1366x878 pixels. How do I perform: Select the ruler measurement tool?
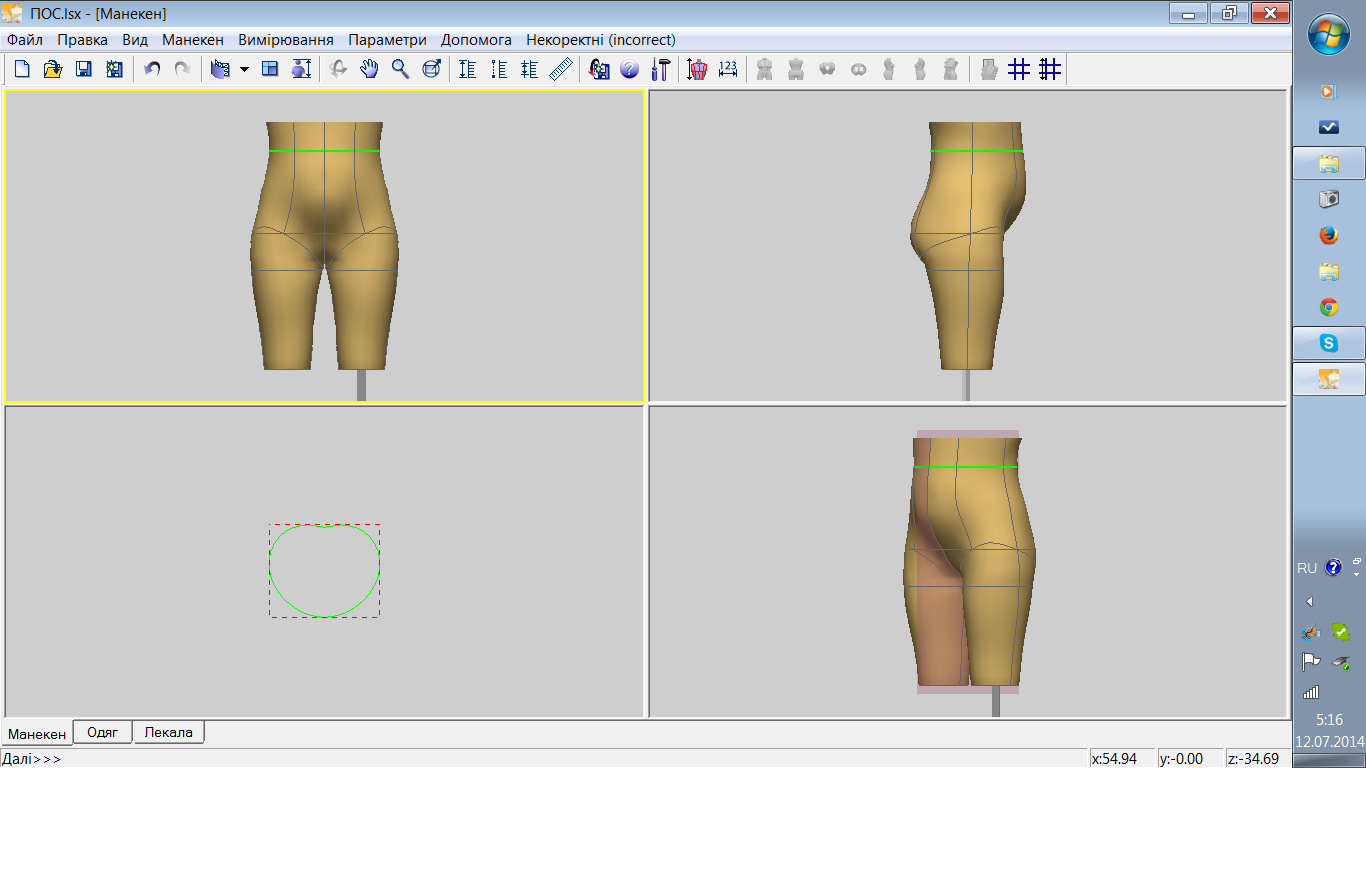[561, 69]
